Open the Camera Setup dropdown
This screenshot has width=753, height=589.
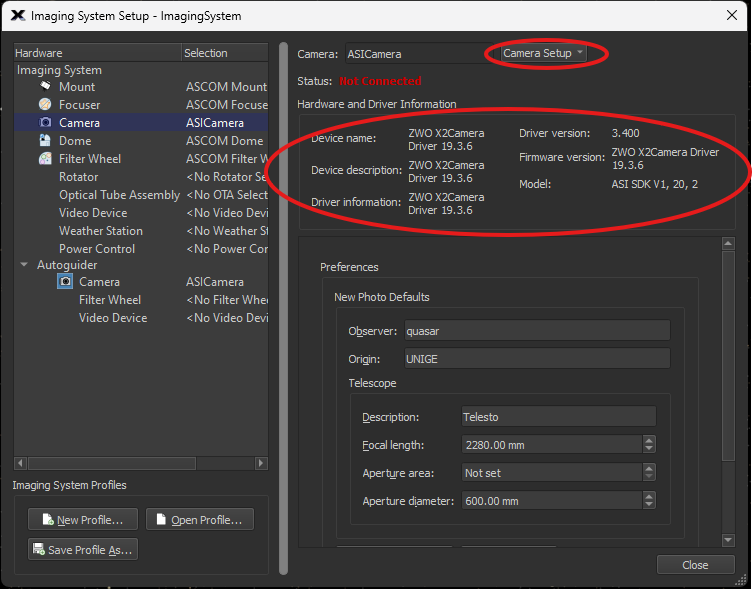coord(544,53)
